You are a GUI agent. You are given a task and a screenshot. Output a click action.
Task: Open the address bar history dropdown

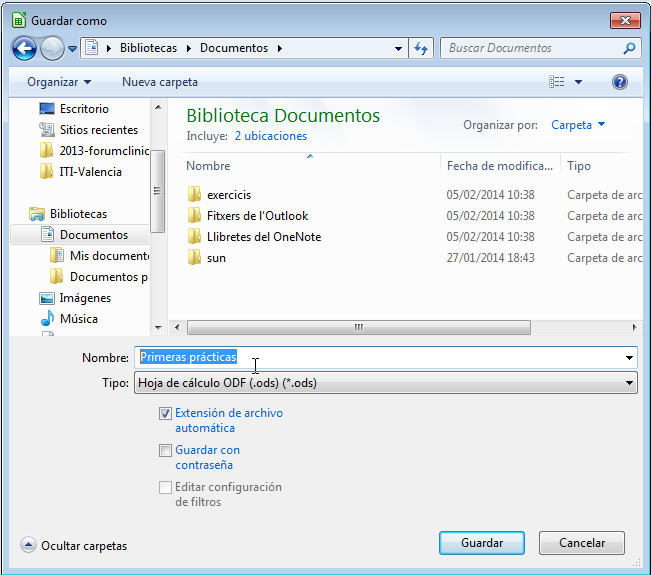(x=398, y=49)
